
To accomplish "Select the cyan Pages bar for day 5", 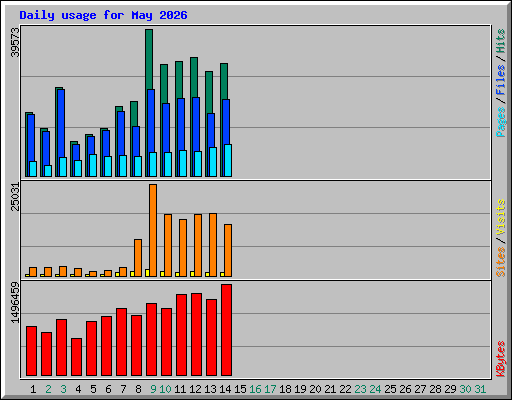I will [93, 165].
